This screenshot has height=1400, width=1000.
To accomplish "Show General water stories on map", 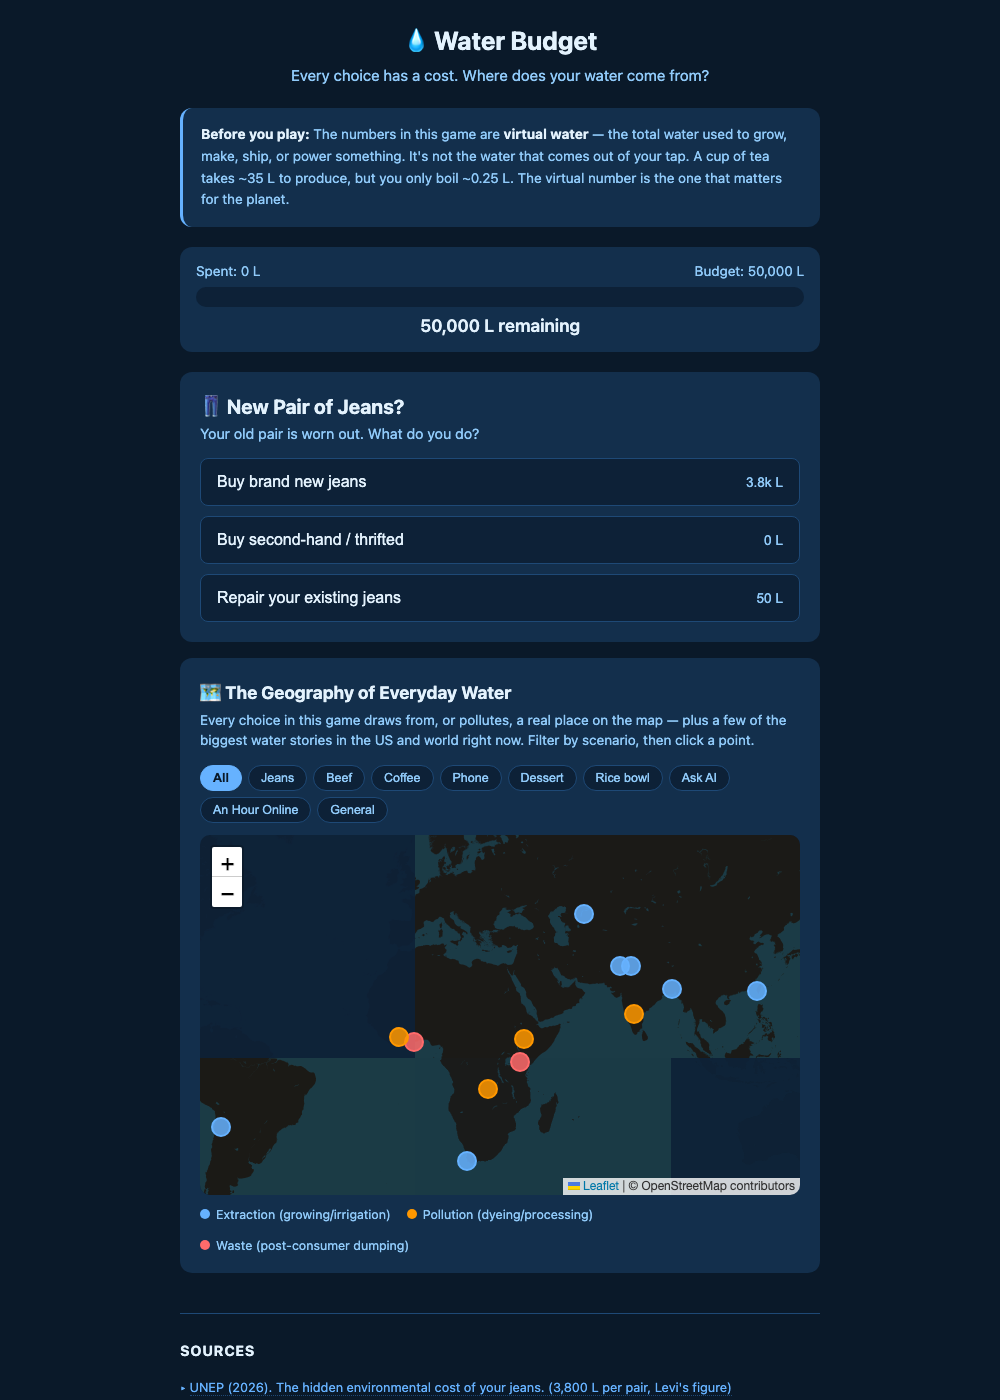I will point(352,810).
